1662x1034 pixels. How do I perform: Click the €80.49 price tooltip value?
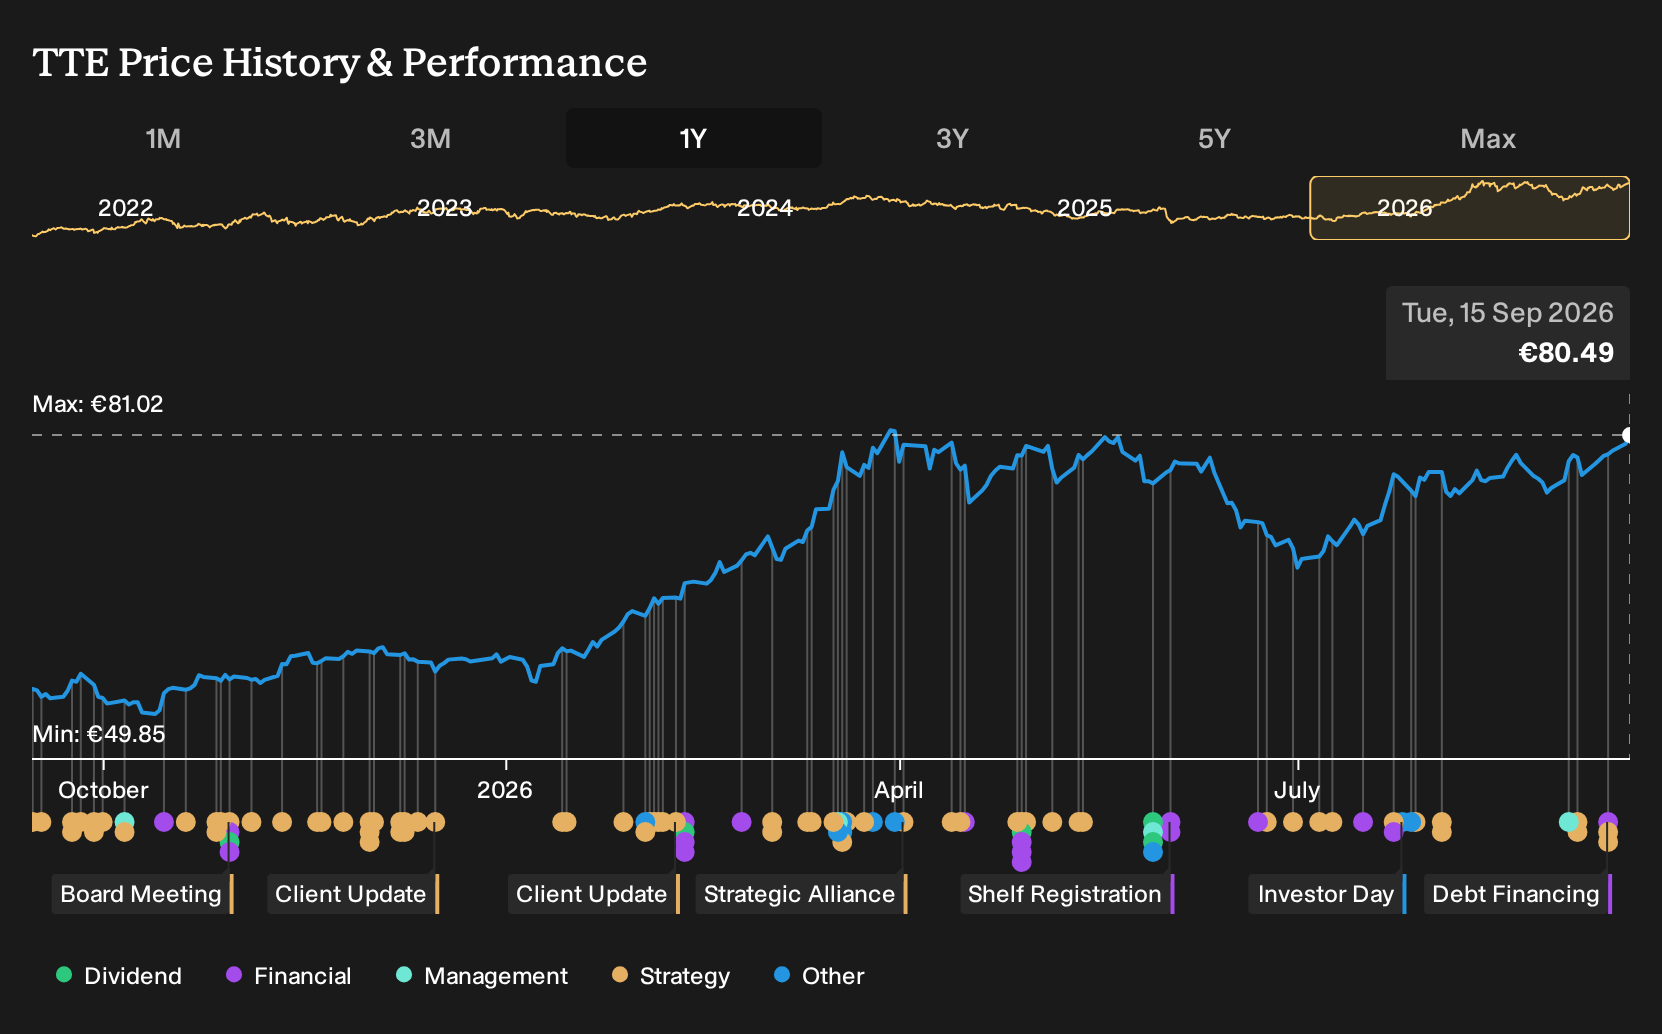(1566, 353)
